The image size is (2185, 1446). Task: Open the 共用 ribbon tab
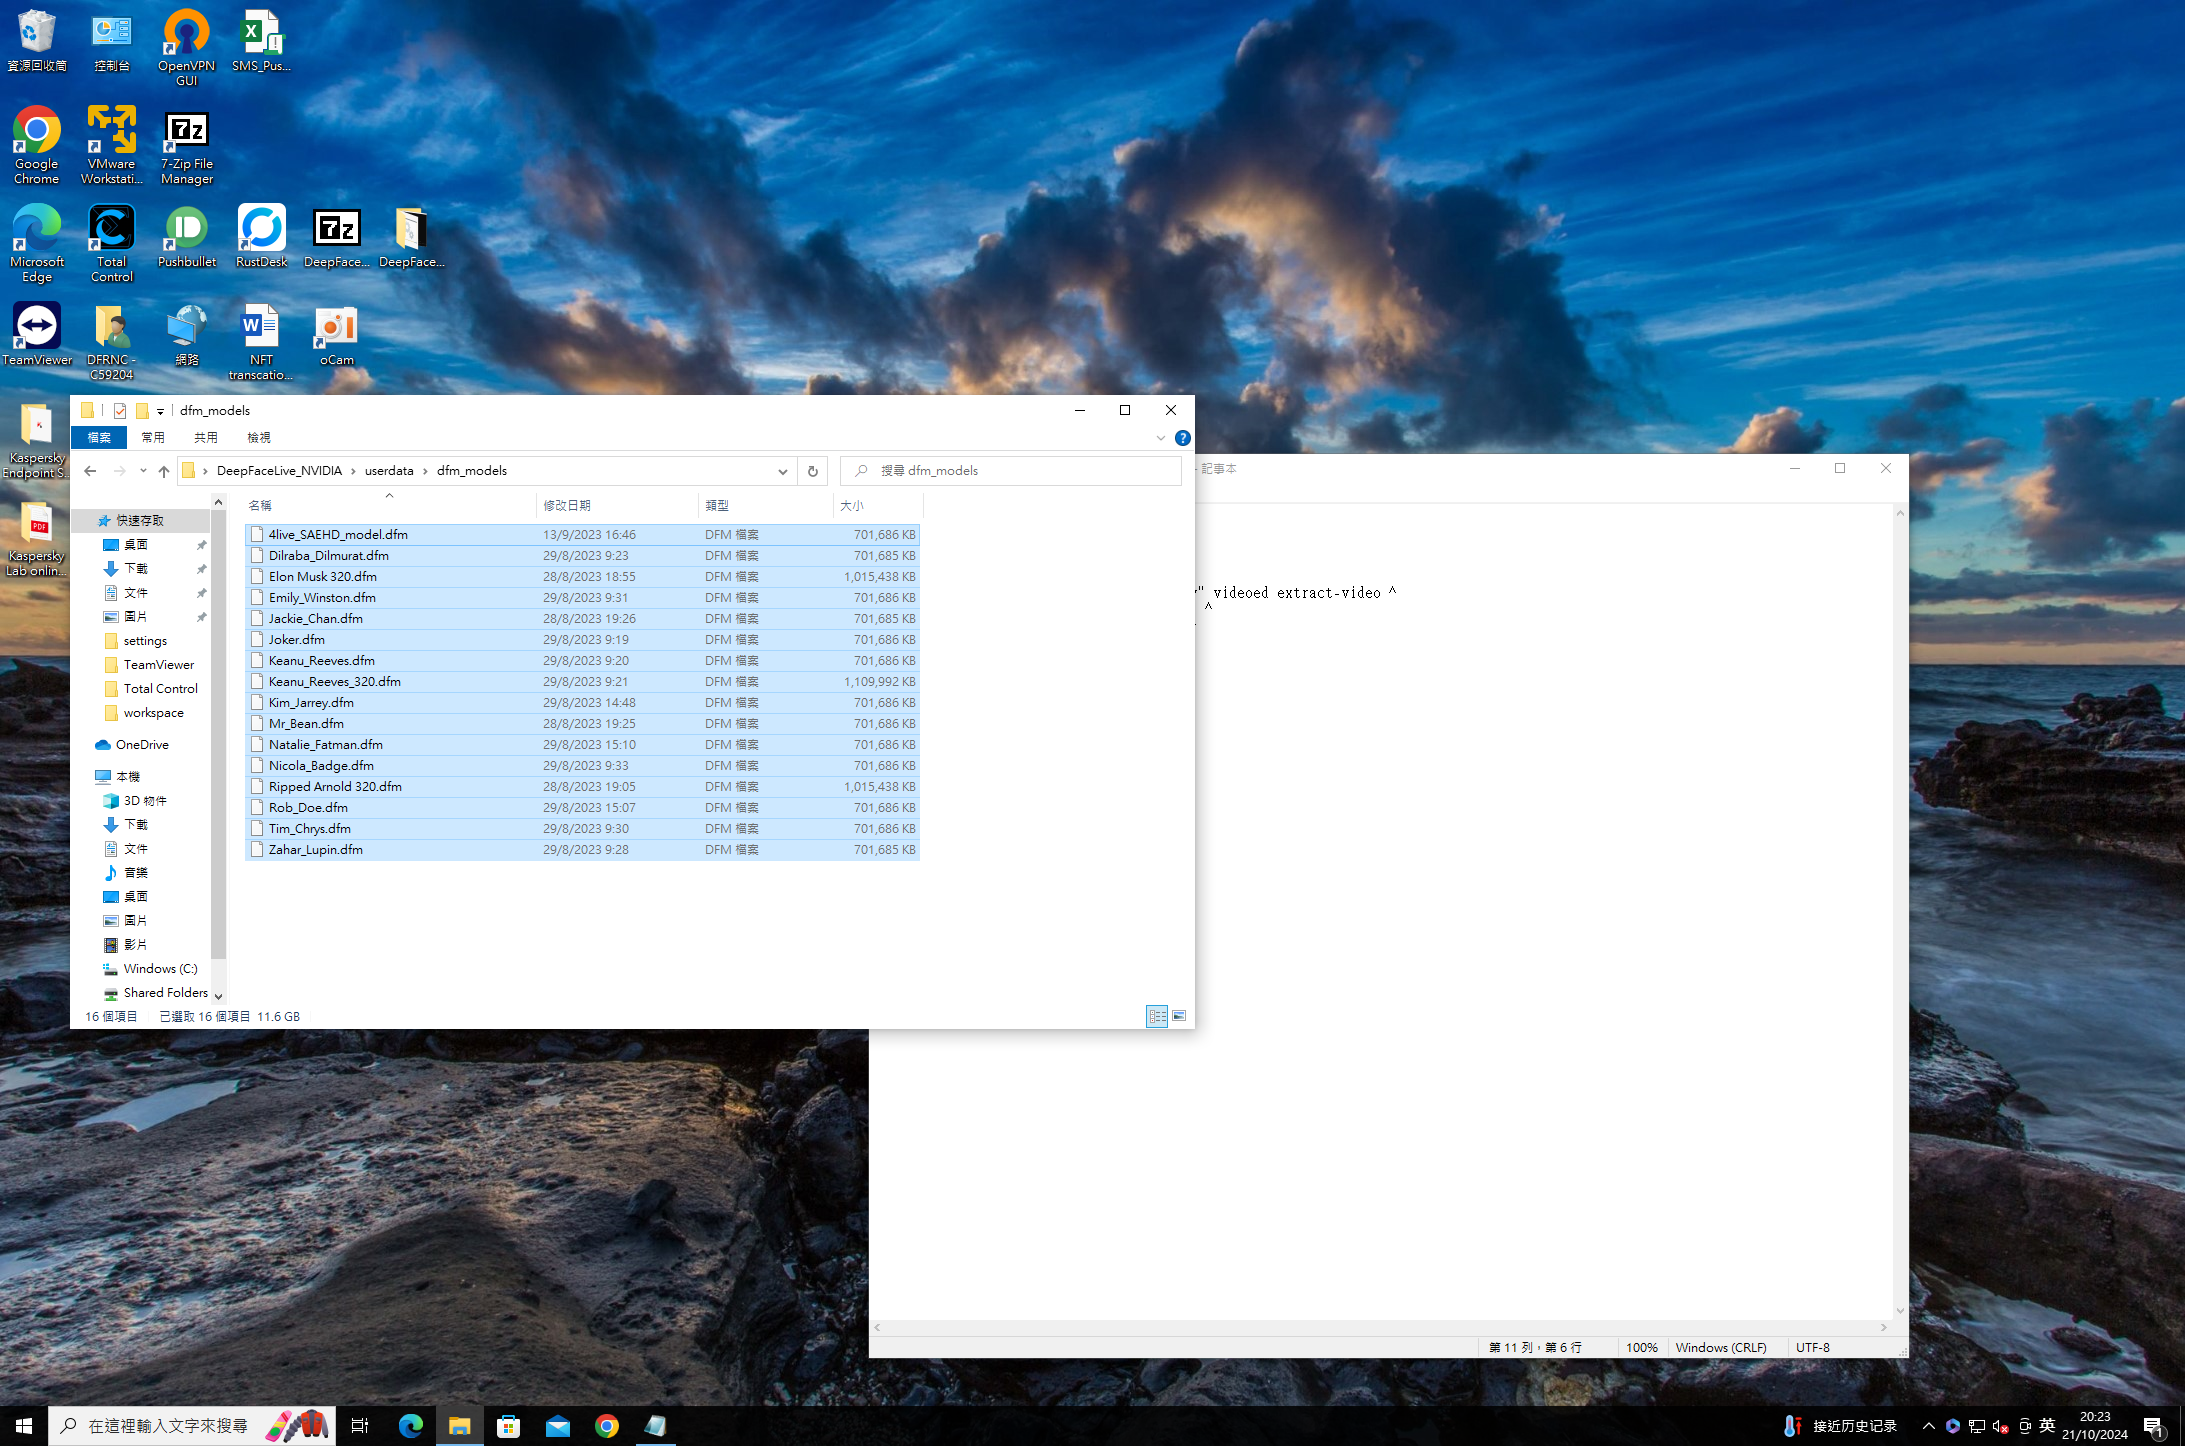coord(206,438)
